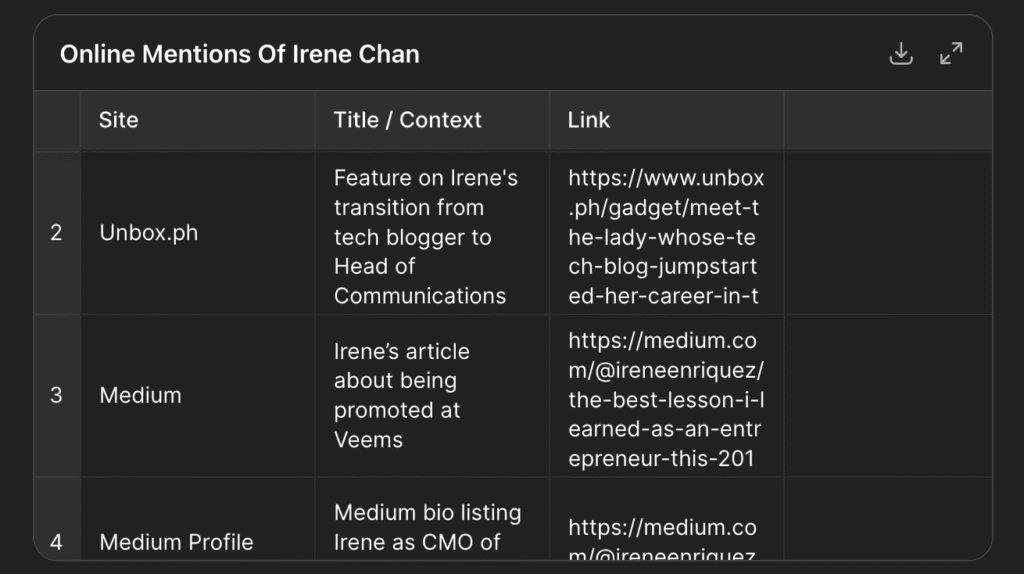Click the Medium Profile site cell
1024x574 pixels.
click(176, 541)
